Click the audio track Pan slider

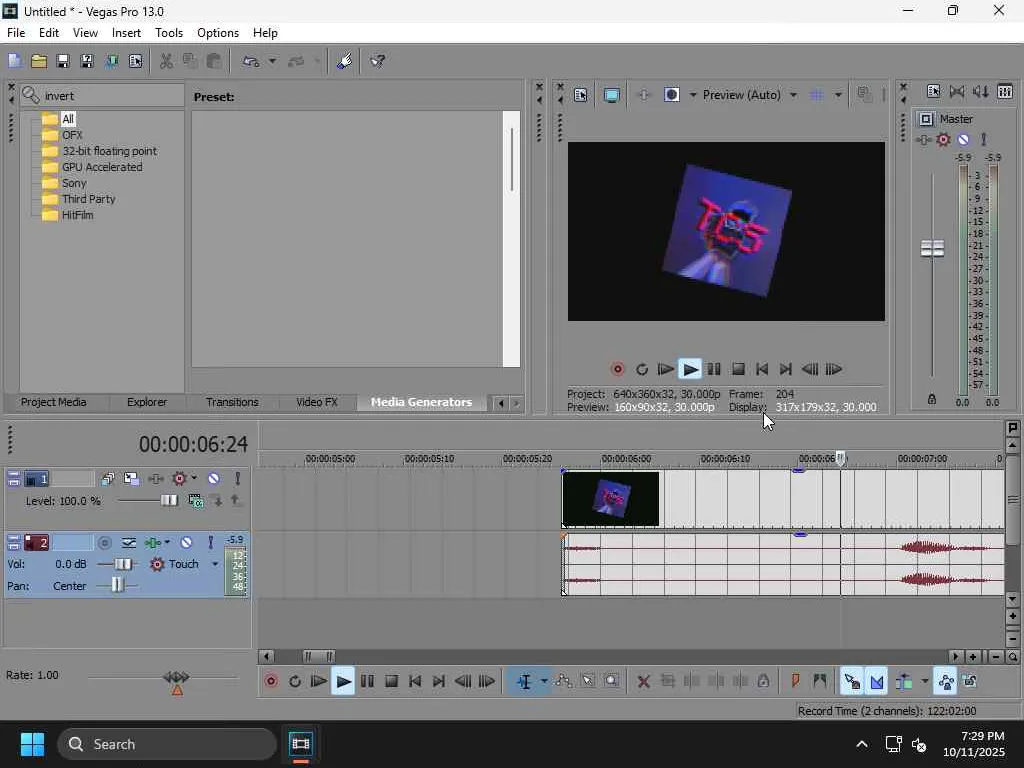click(117, 585)
